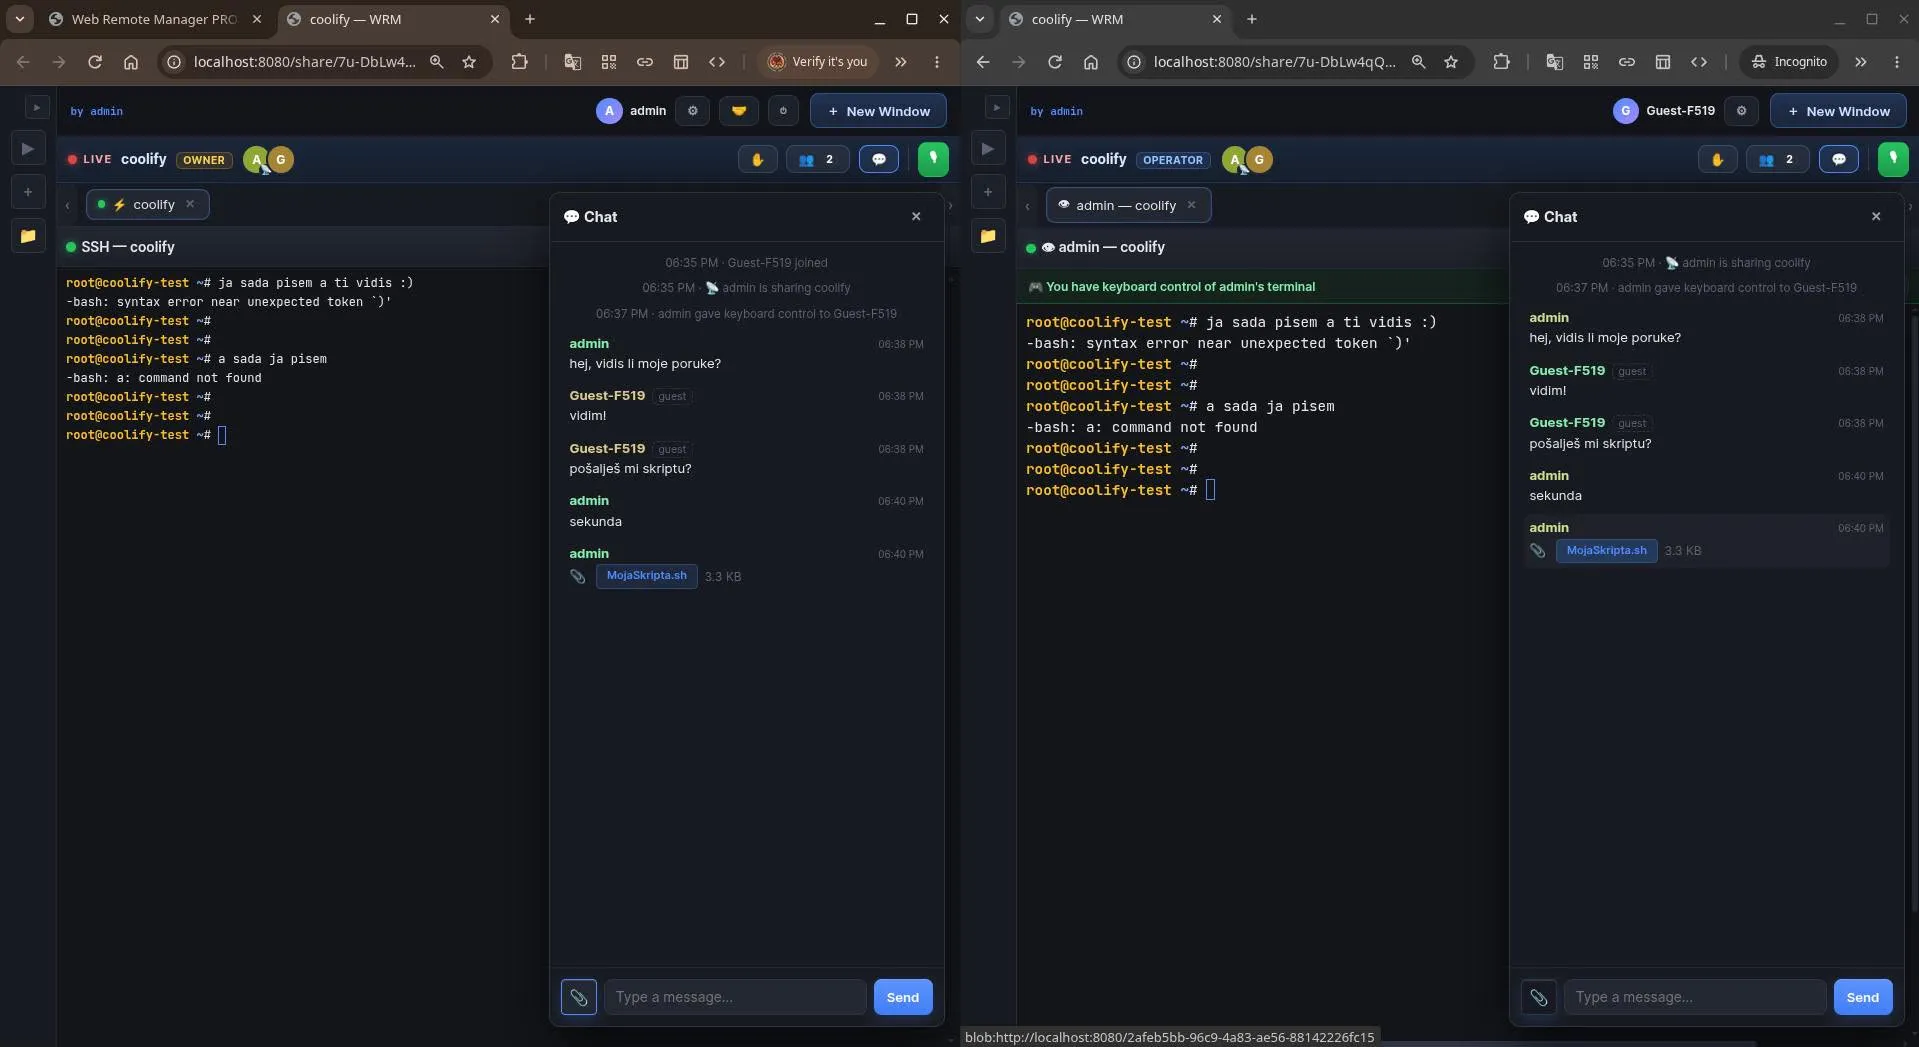
Task: Close the Chat panel in guest window
Action: point(1876,216)
